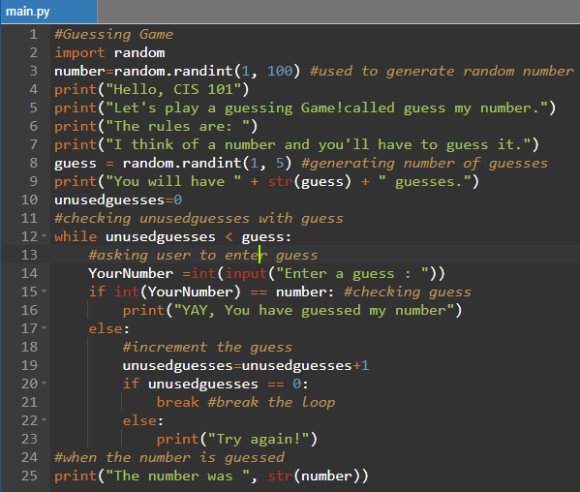Screen dimensions: 580x492
Task: Collapse the while loop at line 12
Action: tap(44, 236)
